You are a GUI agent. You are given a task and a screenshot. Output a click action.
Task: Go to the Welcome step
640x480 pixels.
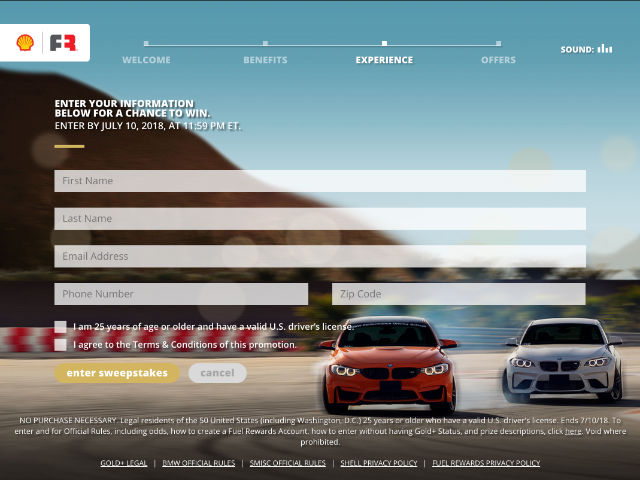click(x=146, y=59)
